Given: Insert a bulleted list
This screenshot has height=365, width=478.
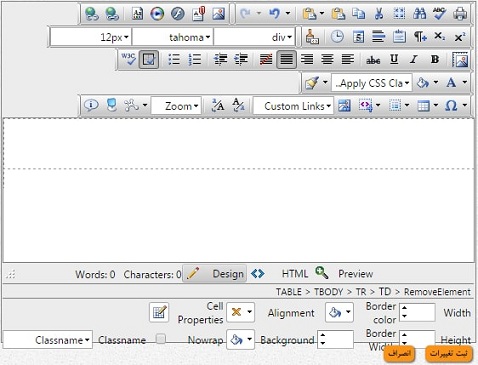Looking at the screenshot, I should [174, 60].
